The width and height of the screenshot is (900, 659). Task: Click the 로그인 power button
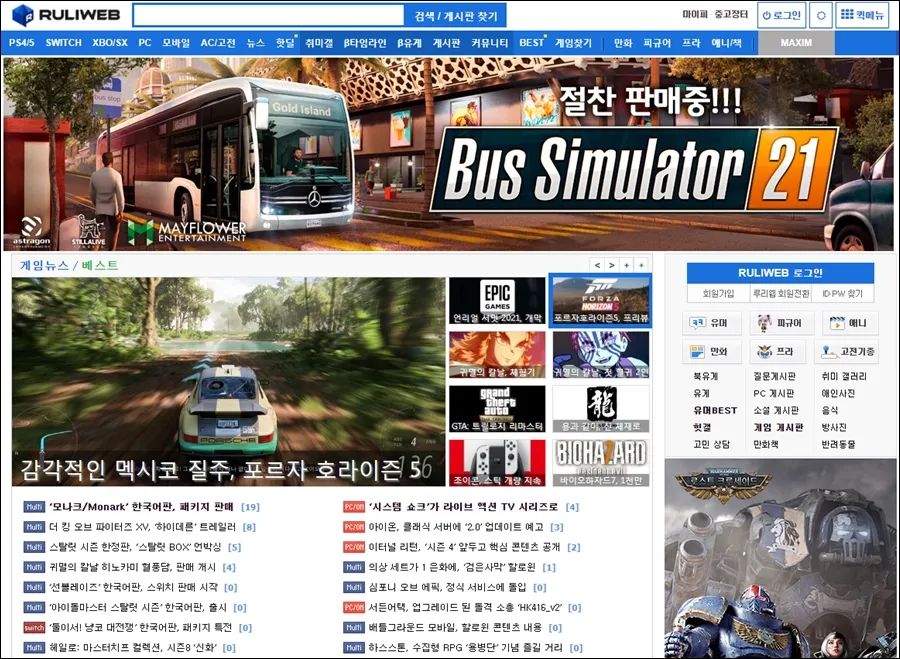click(781, 15)
